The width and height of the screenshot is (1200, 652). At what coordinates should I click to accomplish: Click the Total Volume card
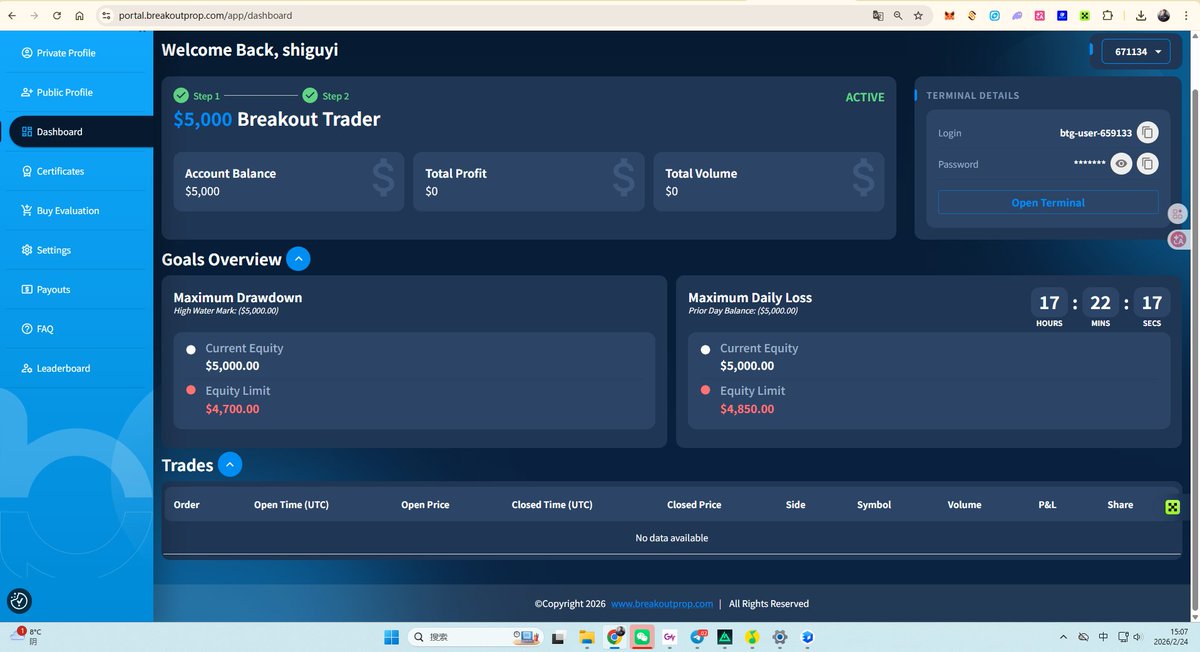click(769, 182)
